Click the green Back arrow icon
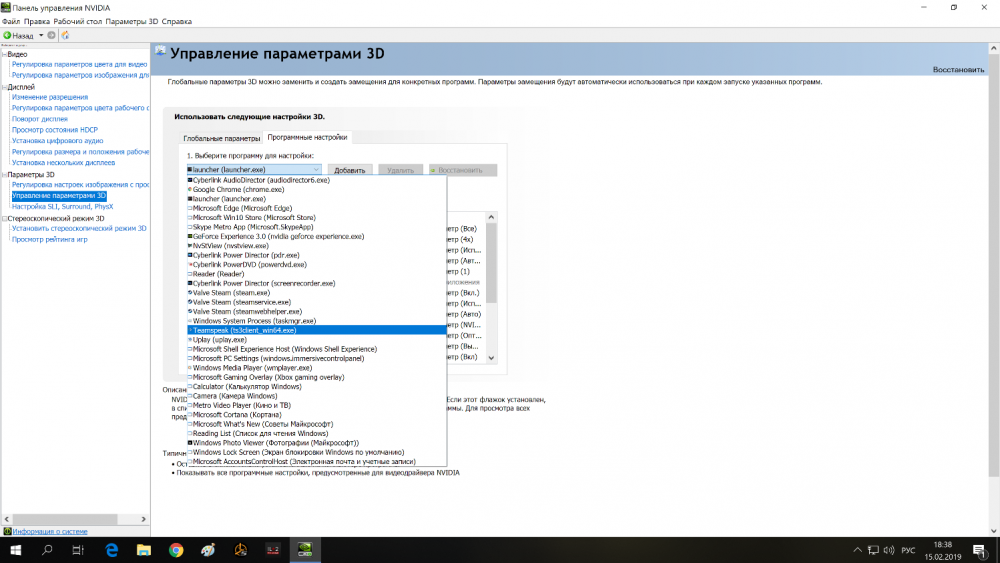This screenshot has width=1000, height=563. click(x=7, y=36)
